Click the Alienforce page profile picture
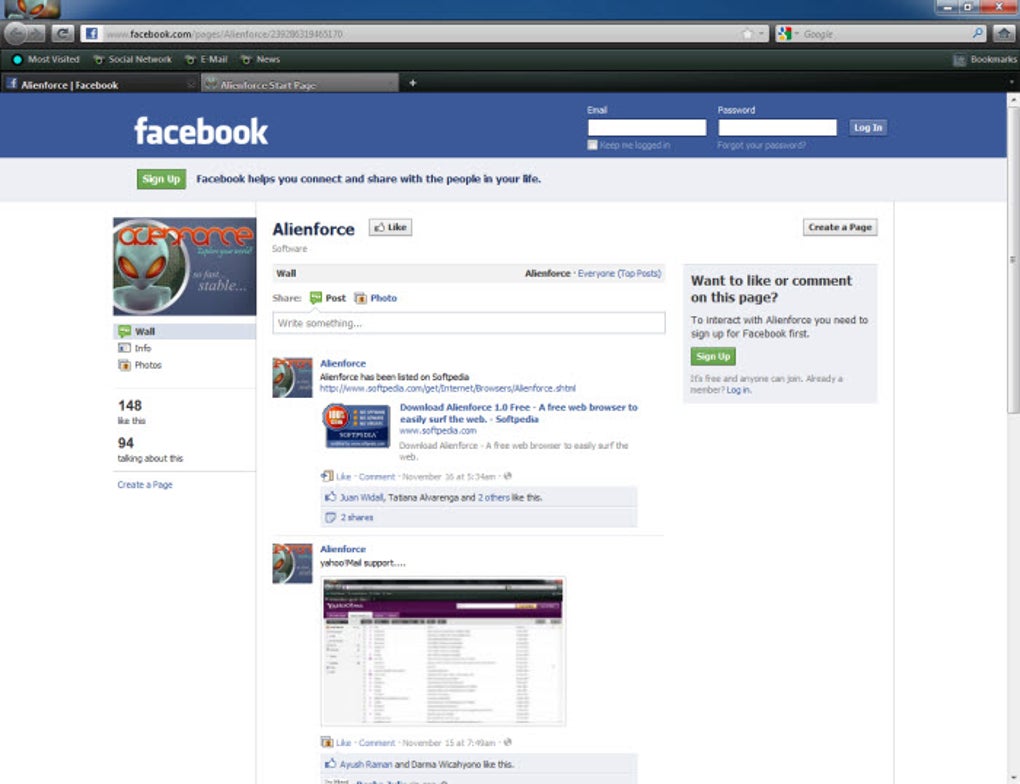Image resolution: width=1020 pixels, height=784 pixels. [x=185, y=266]
